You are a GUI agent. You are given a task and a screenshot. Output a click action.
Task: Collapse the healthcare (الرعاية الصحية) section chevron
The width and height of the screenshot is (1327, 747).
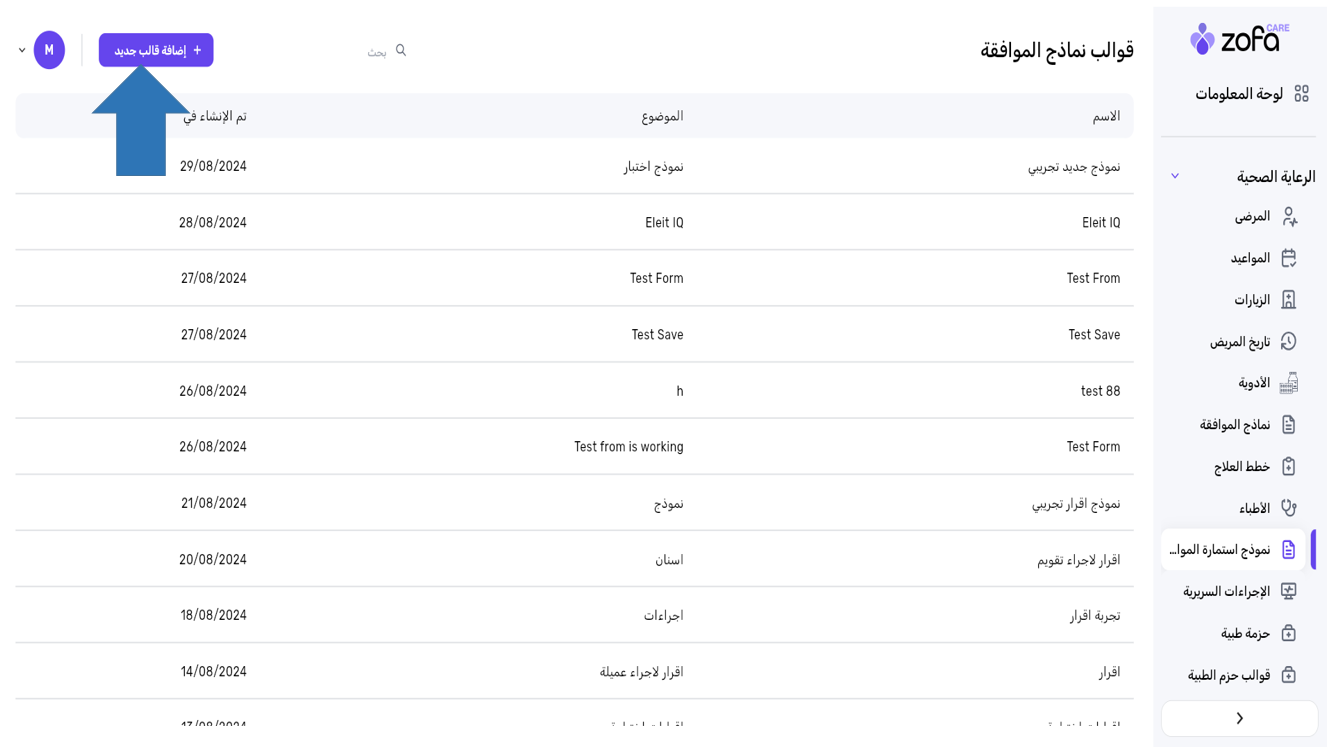click(1175, 177)
